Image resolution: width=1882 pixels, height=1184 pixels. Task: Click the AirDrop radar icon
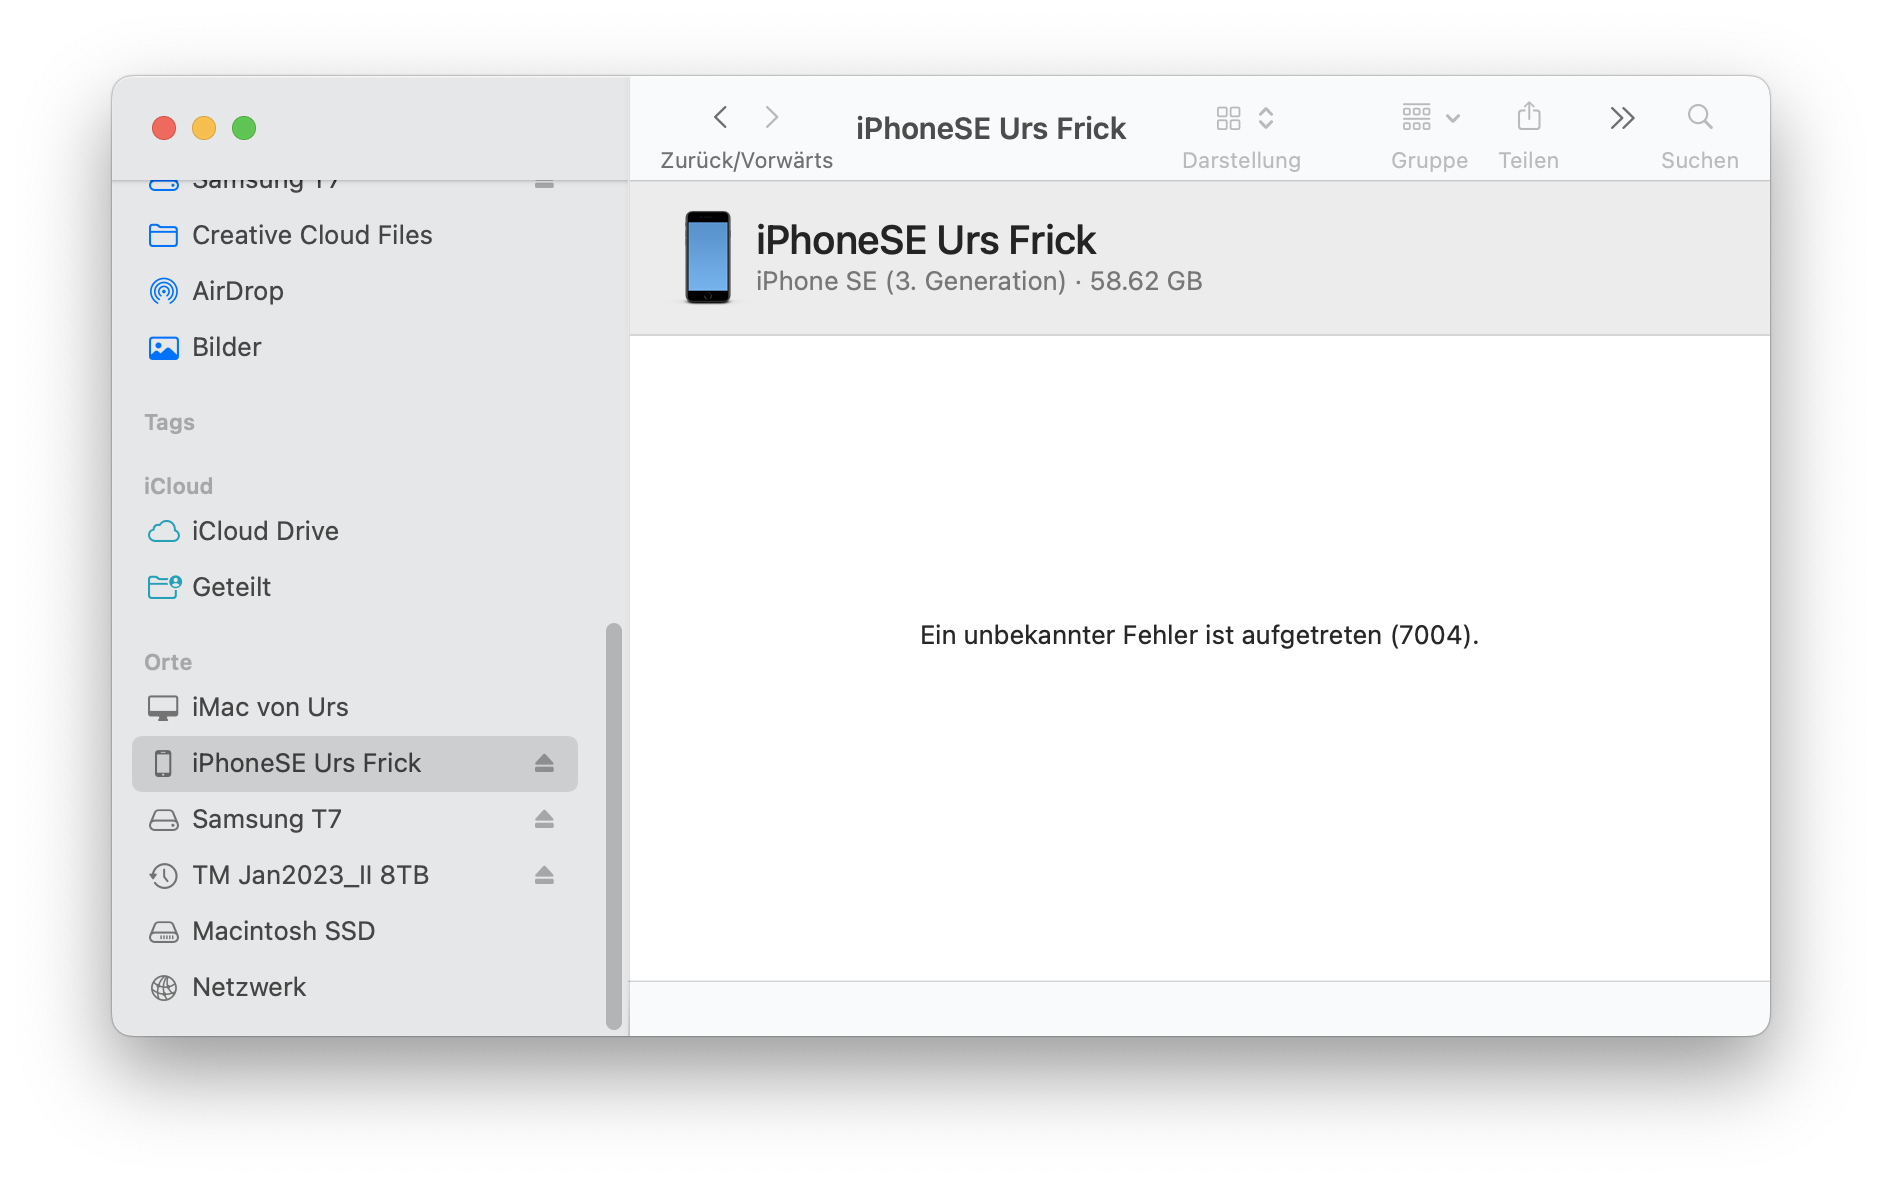pos(163,291)
